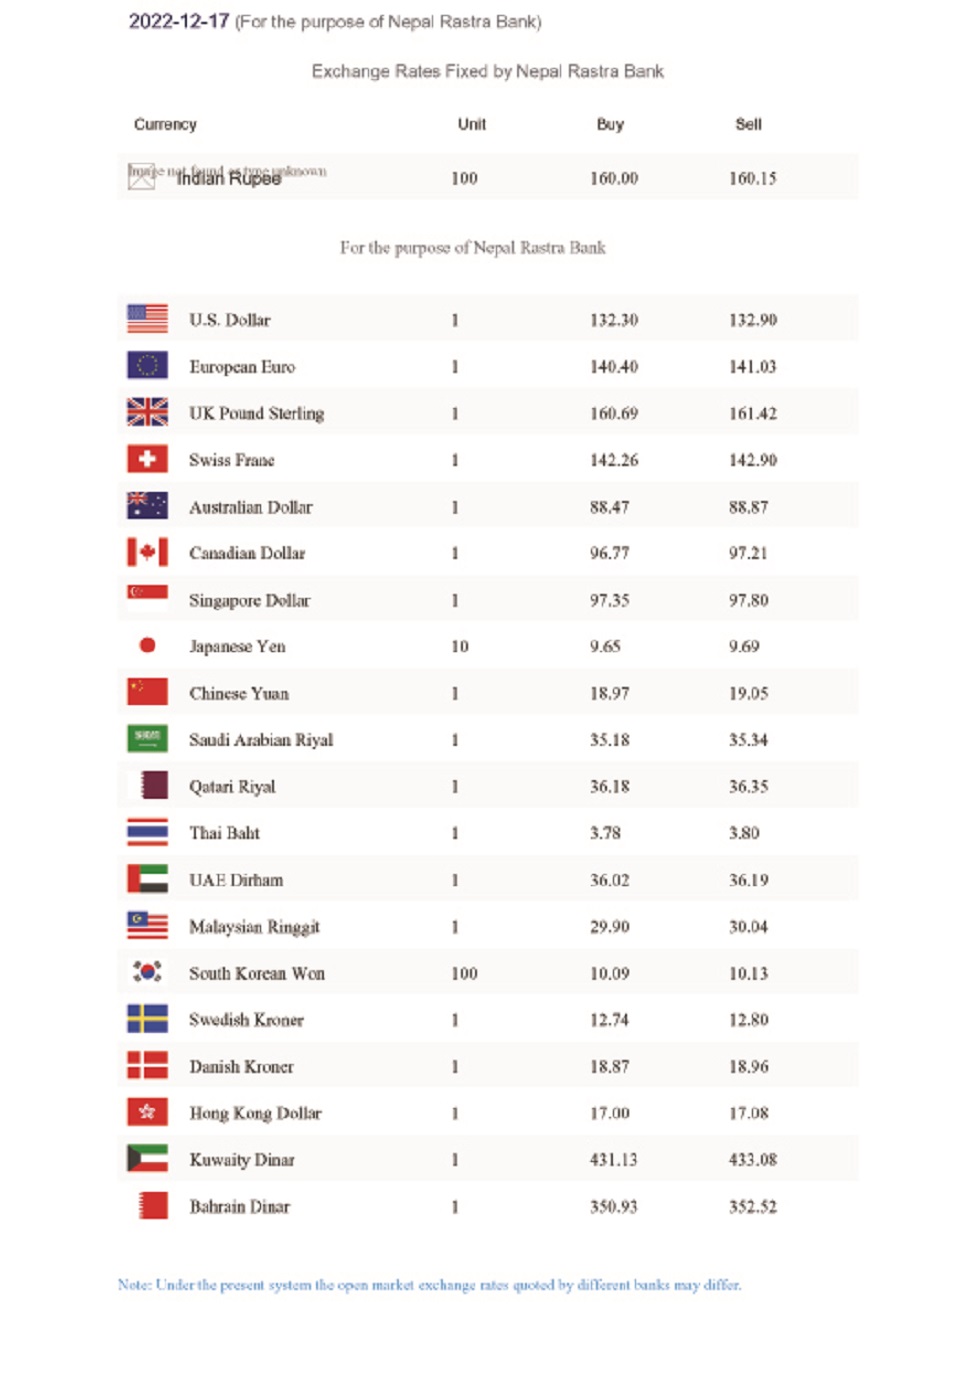Click the European Euro flag icon
Viewport: 960px width, 1378px height.
click(x=147, y=366)
